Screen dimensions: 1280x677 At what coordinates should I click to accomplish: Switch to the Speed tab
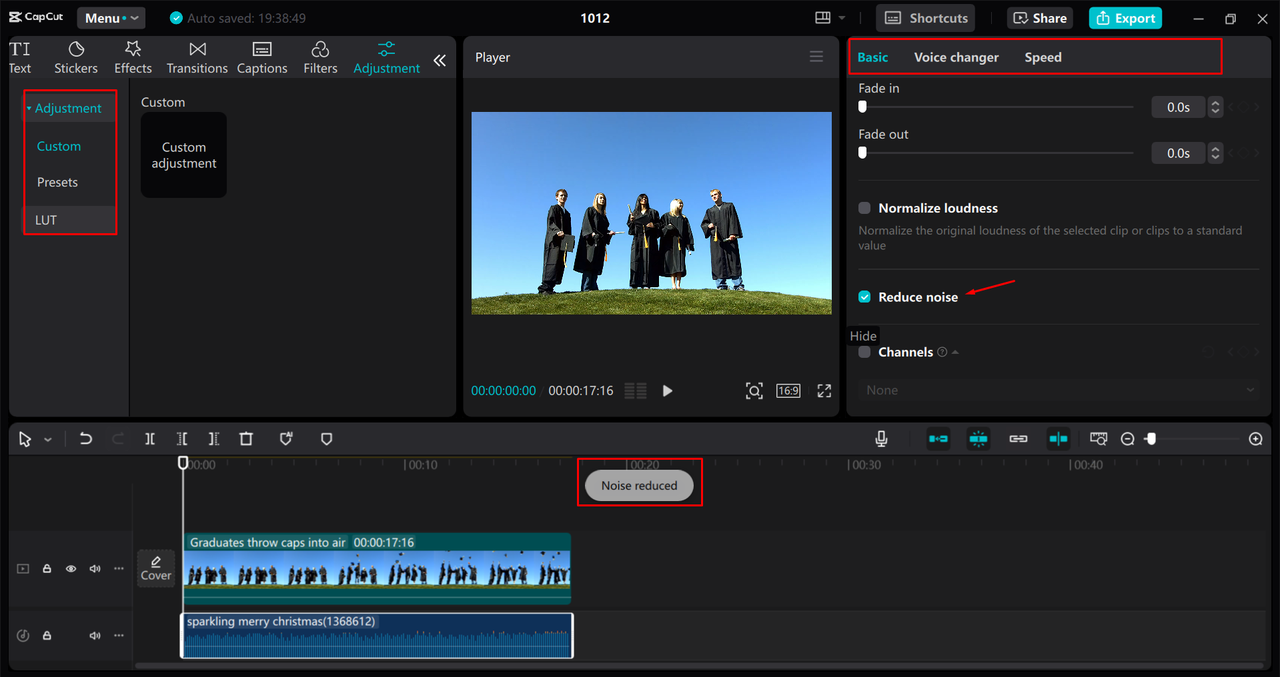tap(1043, 57)
